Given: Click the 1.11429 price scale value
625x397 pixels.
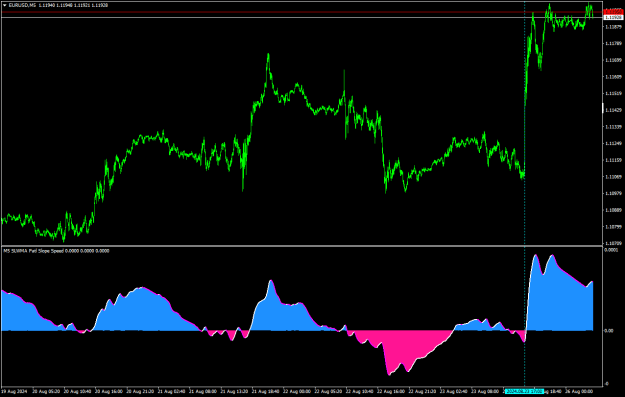Looking at the screenshot, I should click(613, 110).
